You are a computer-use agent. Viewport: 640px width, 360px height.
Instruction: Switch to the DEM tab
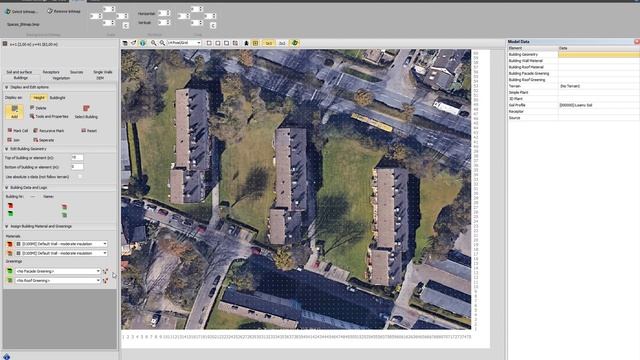coord(100,78)
